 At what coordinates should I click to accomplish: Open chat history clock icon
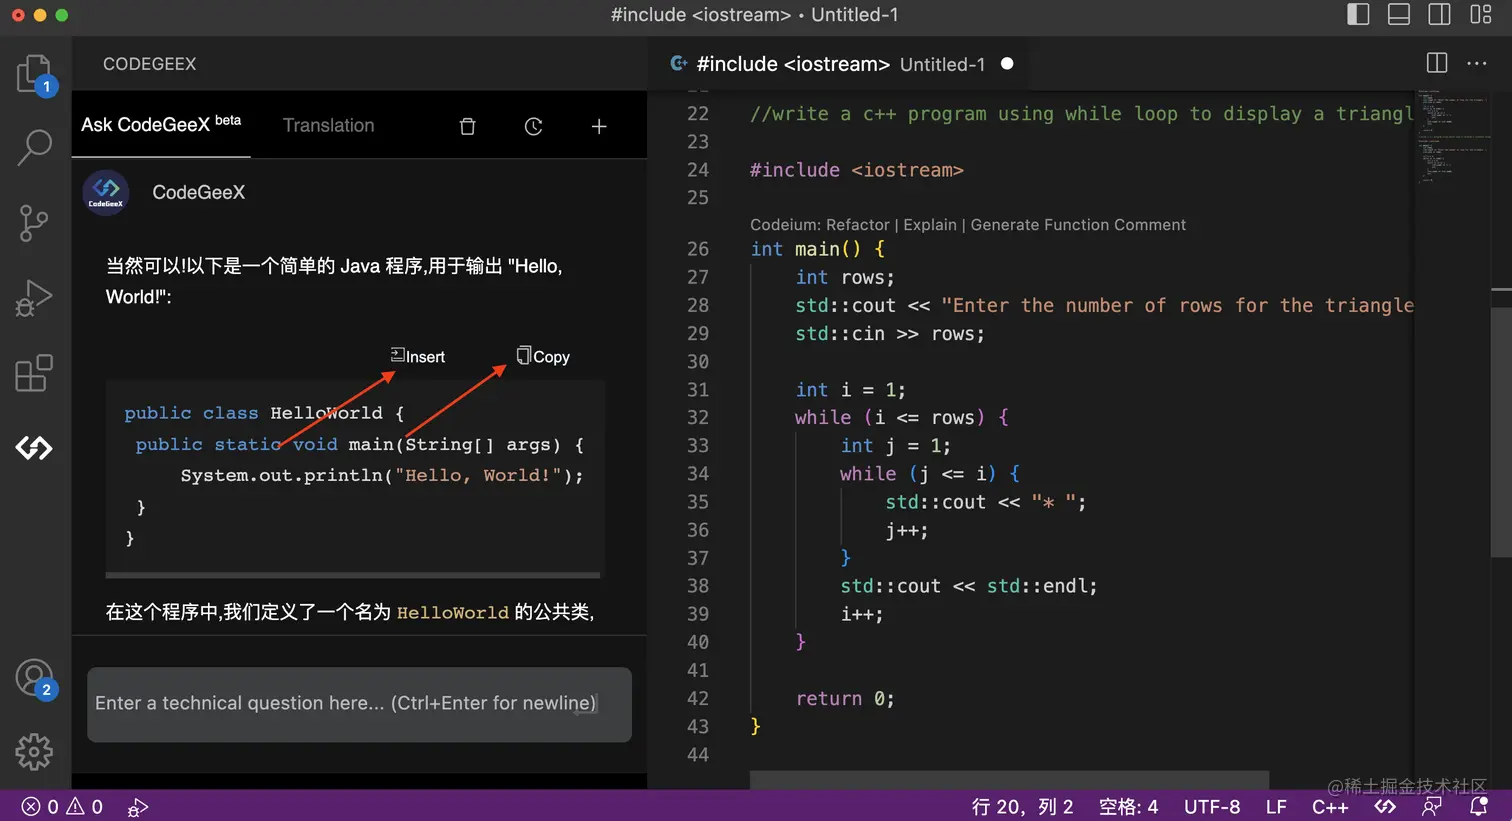tap(533, 126)
